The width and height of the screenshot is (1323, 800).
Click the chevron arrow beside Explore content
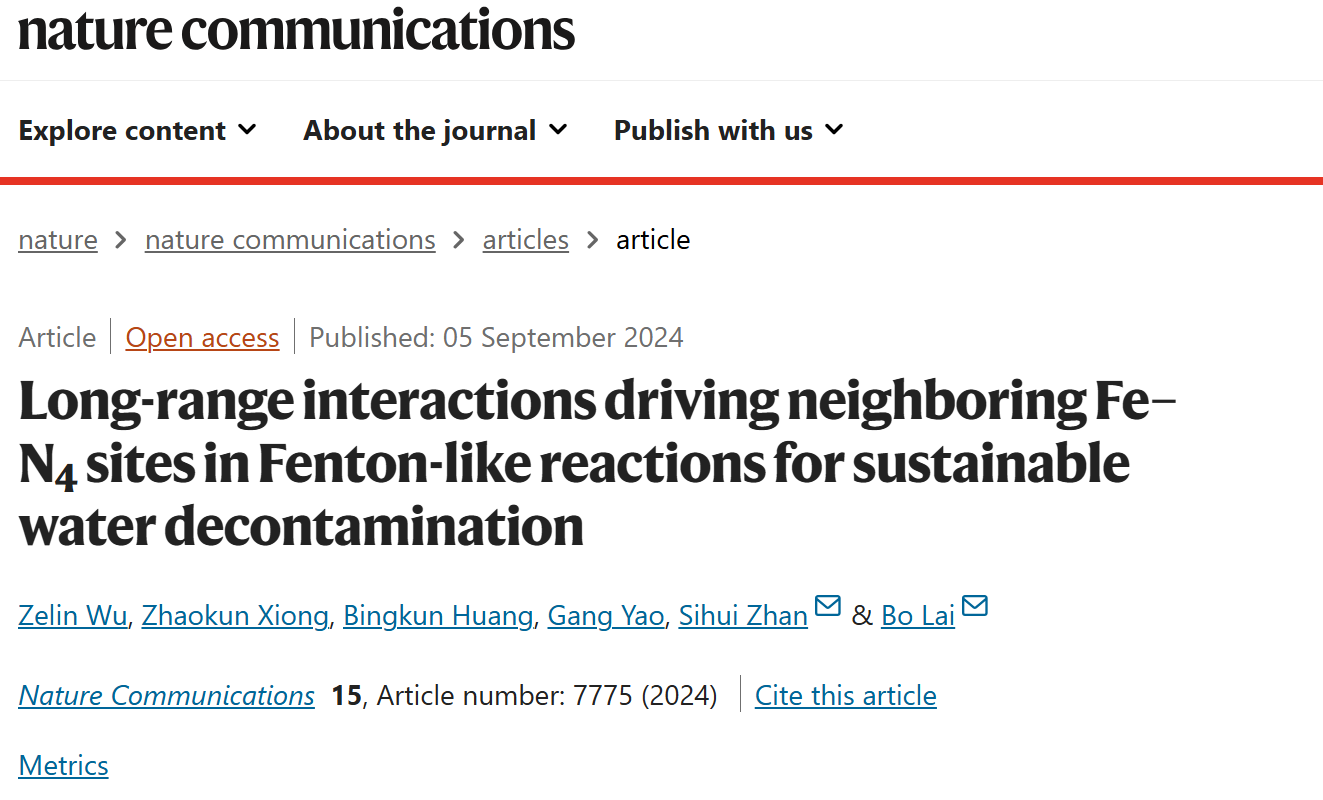(247, 130)
